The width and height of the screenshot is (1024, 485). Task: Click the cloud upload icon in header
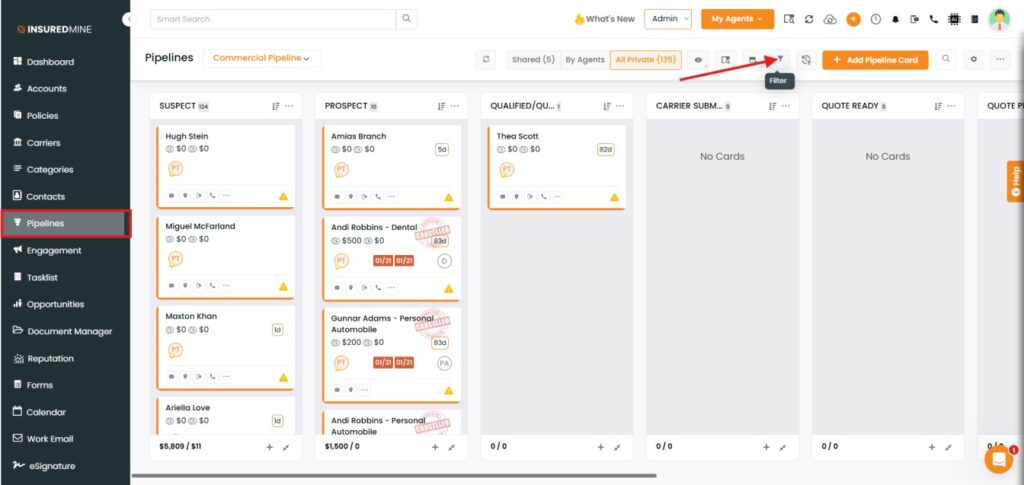tap(828, 19)
